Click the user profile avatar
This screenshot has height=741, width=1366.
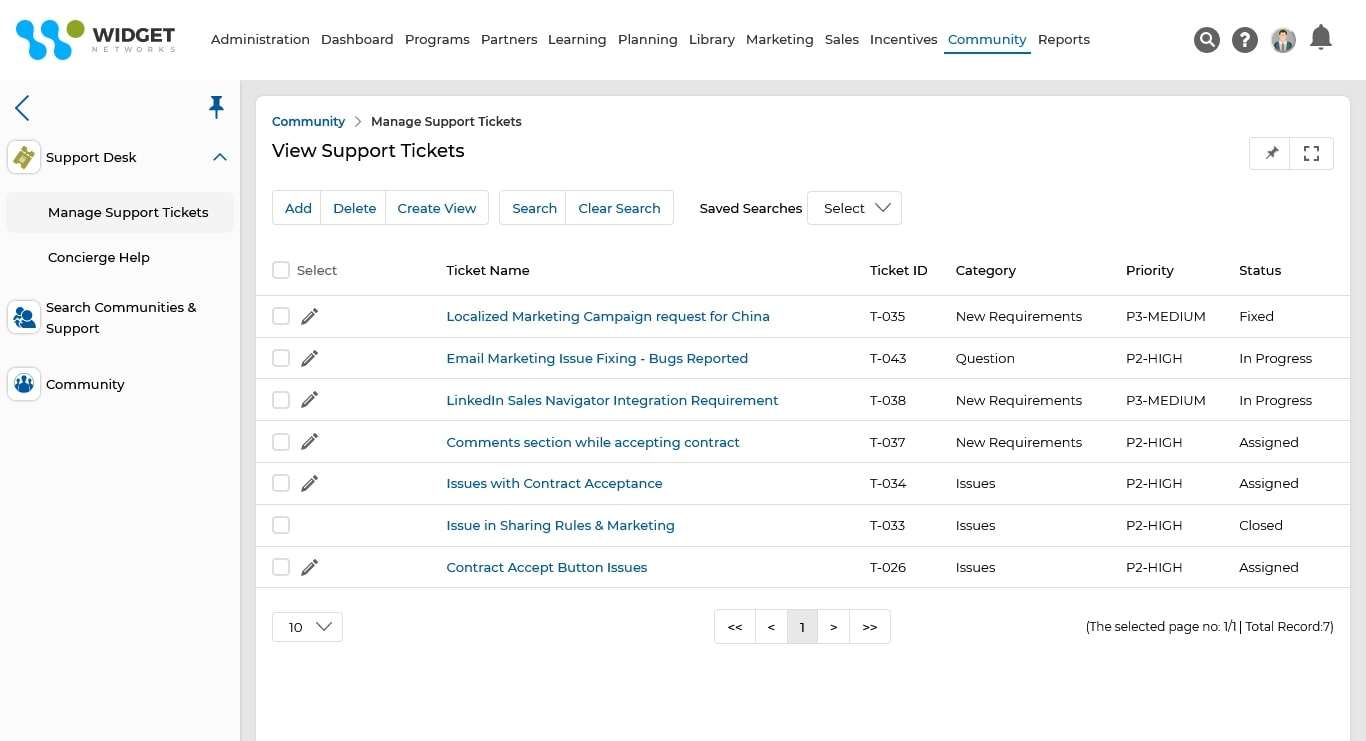1283,40
